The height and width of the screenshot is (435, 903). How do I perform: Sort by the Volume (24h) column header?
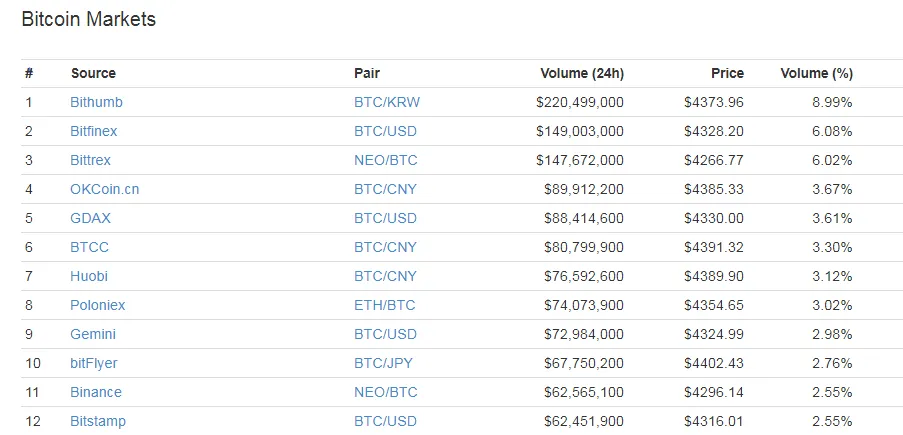pyautogui.click(x=582, y=73)
